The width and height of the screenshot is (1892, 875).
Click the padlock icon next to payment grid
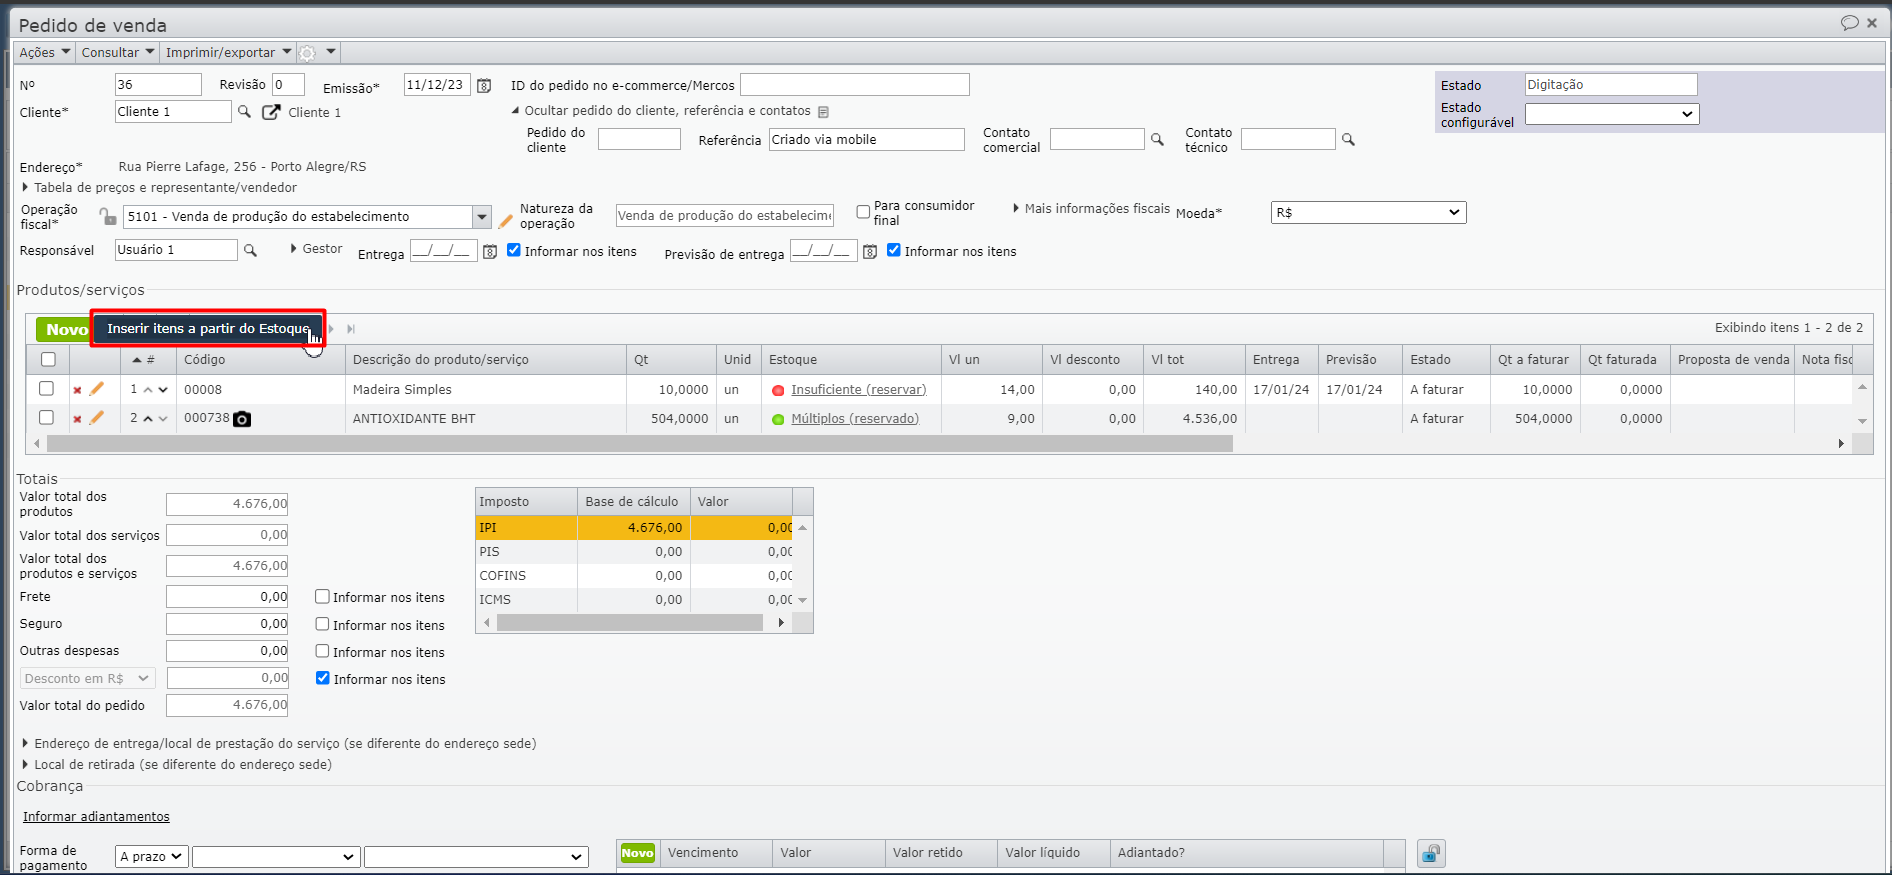(1431, 853)
